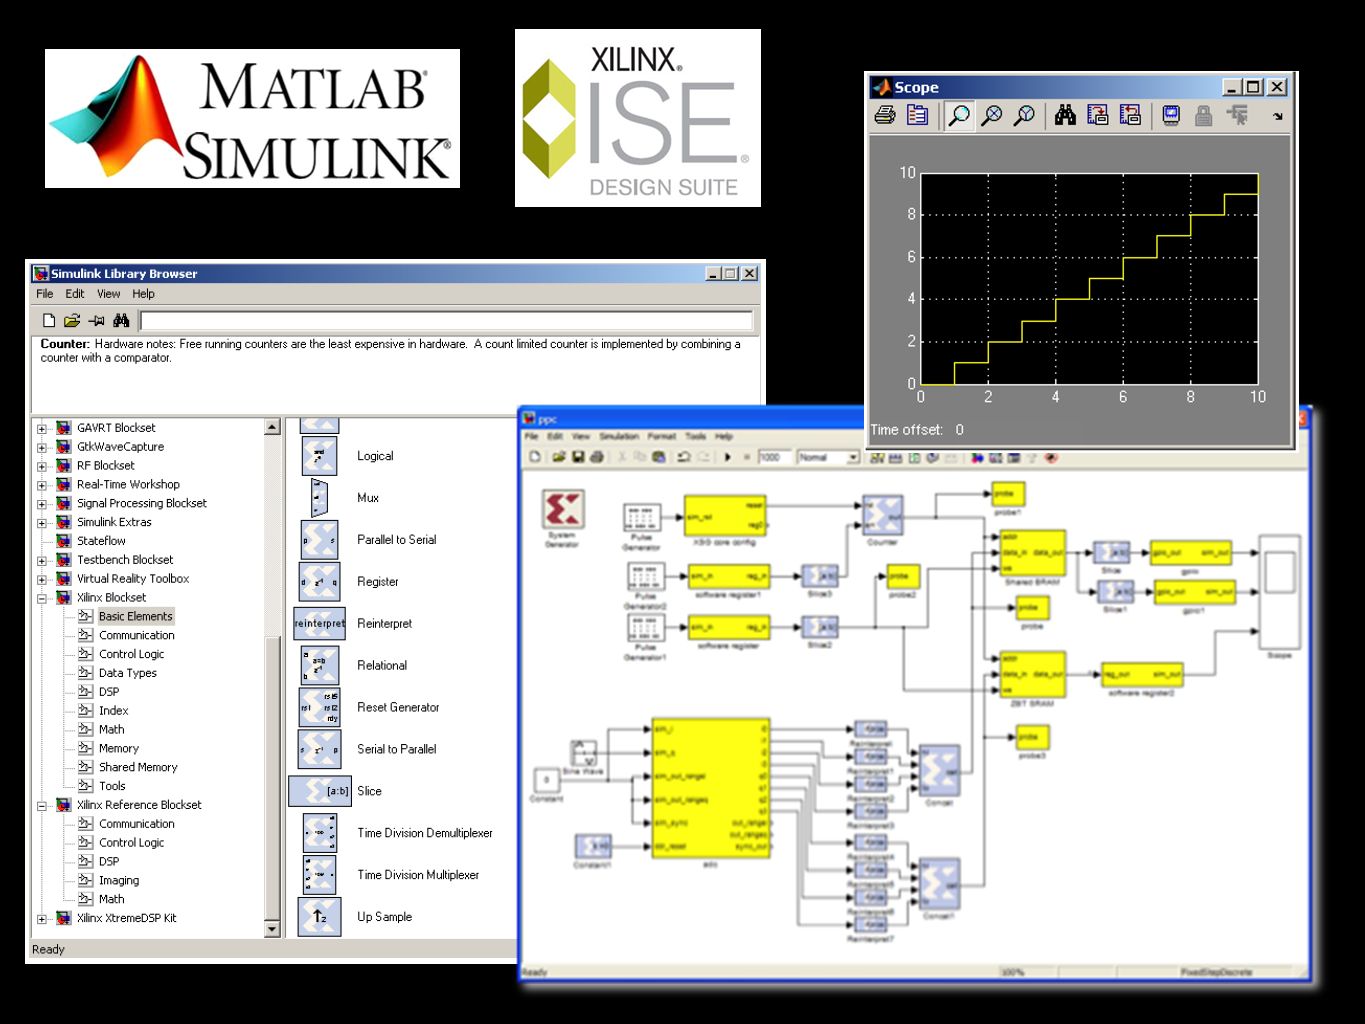The image size is (1365, 1024).
Task: Select Imaging under Xilinx Reference Blockset
Action: coord(119,881)
